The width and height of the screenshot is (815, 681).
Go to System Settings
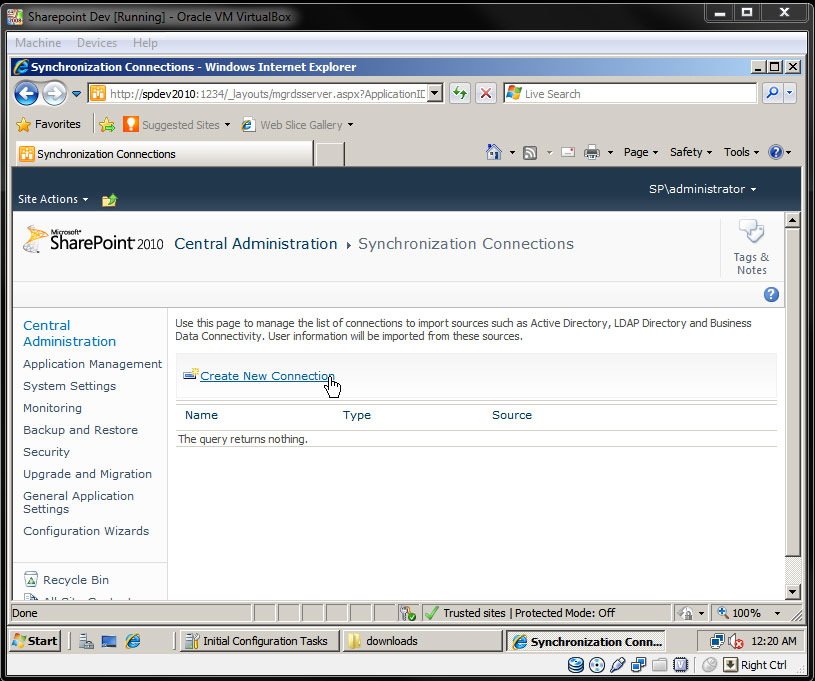tap(70, 386)
